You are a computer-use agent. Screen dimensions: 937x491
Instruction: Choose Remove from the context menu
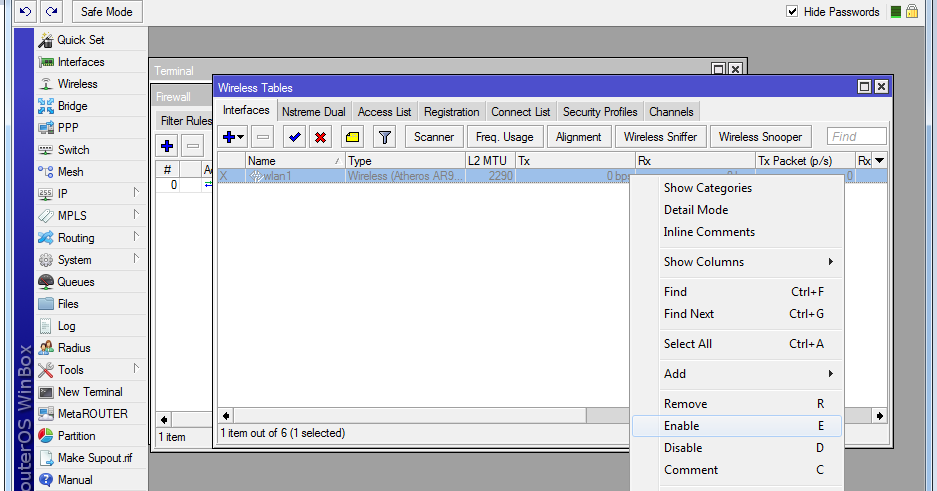737,404
